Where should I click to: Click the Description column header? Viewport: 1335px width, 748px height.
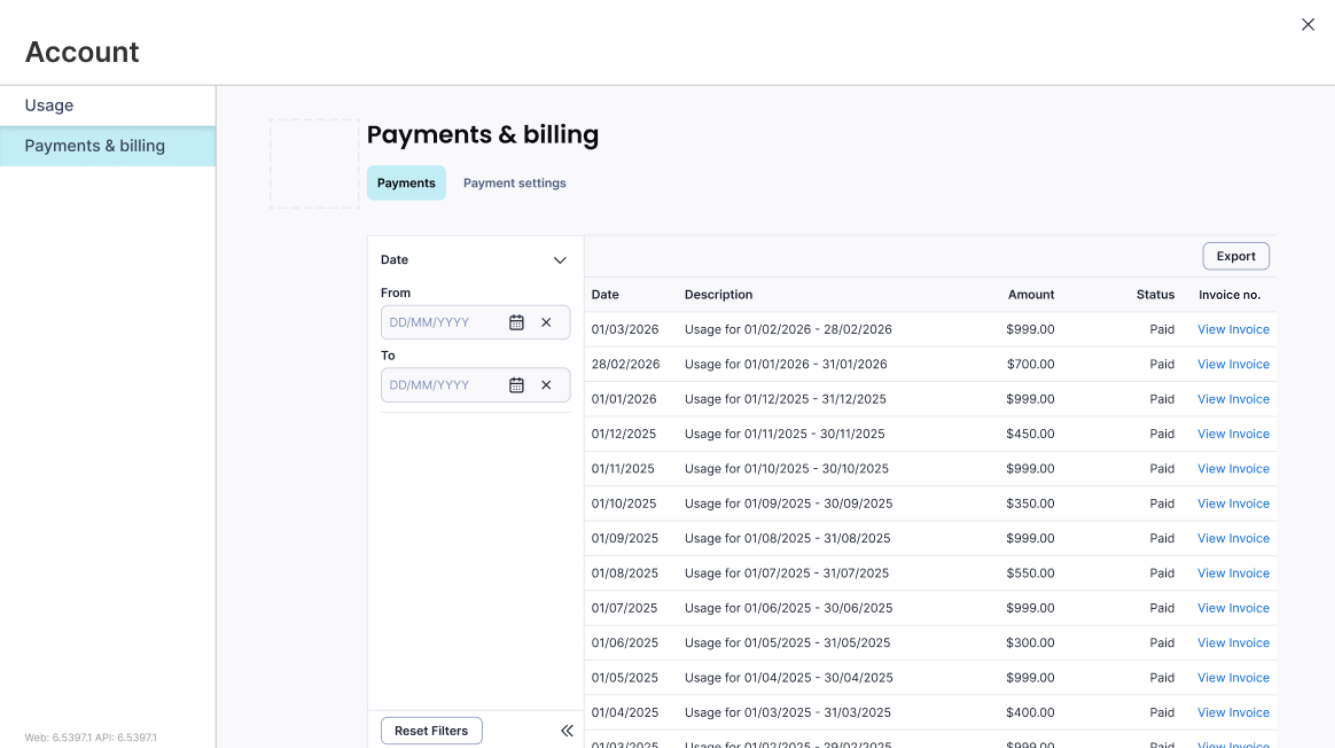click(718, 295)
